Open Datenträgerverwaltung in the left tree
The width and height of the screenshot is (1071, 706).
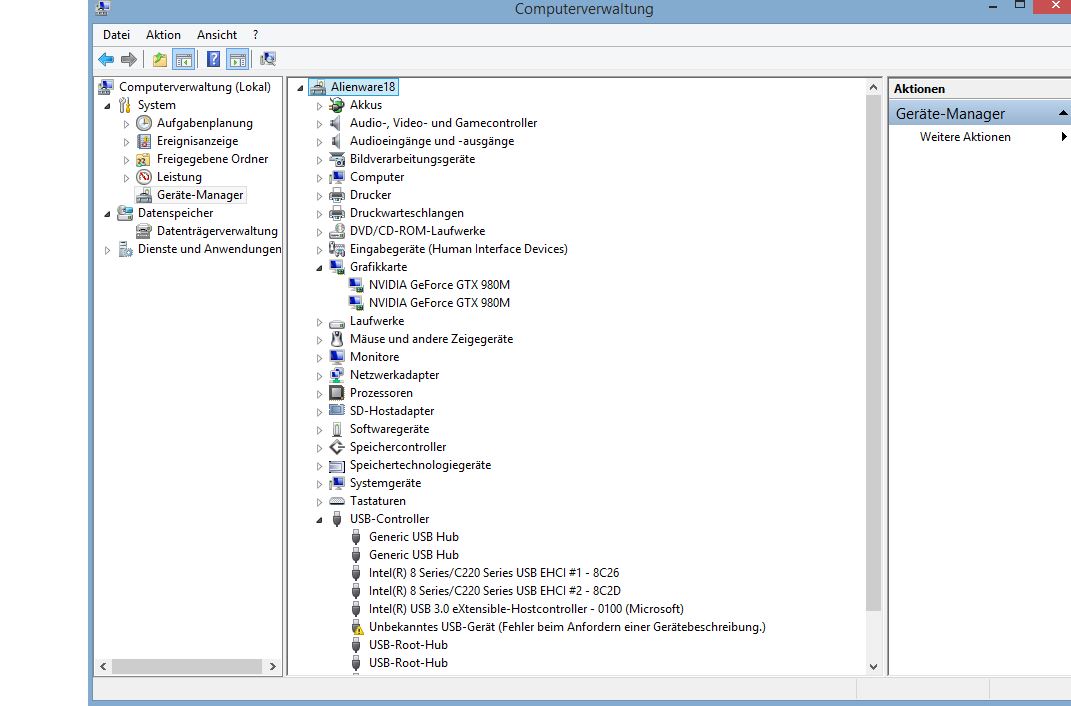[x=217, y=231]
